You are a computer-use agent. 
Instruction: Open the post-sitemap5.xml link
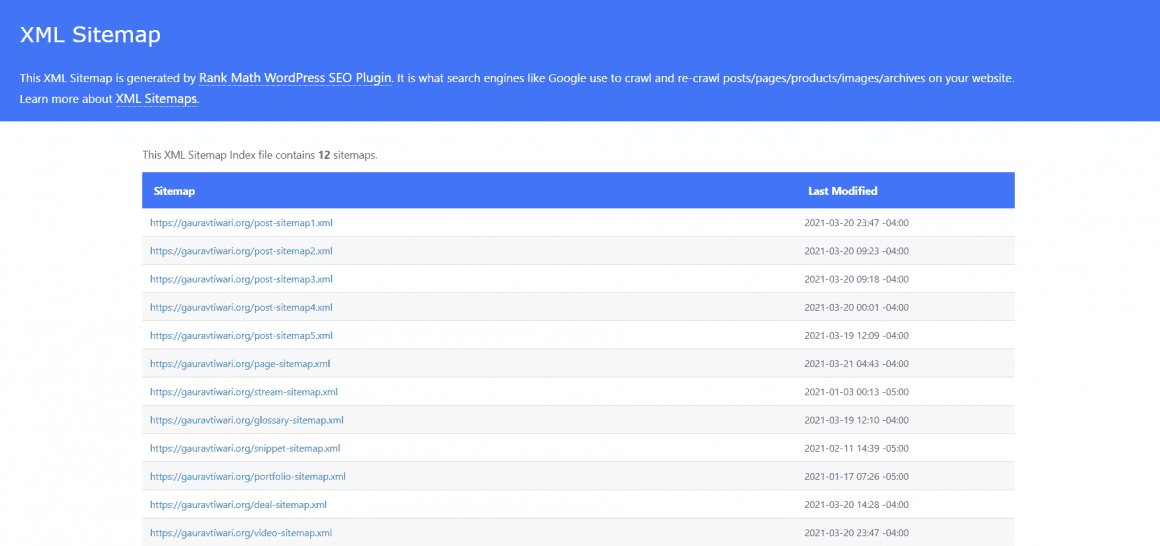tap(241, 336)
